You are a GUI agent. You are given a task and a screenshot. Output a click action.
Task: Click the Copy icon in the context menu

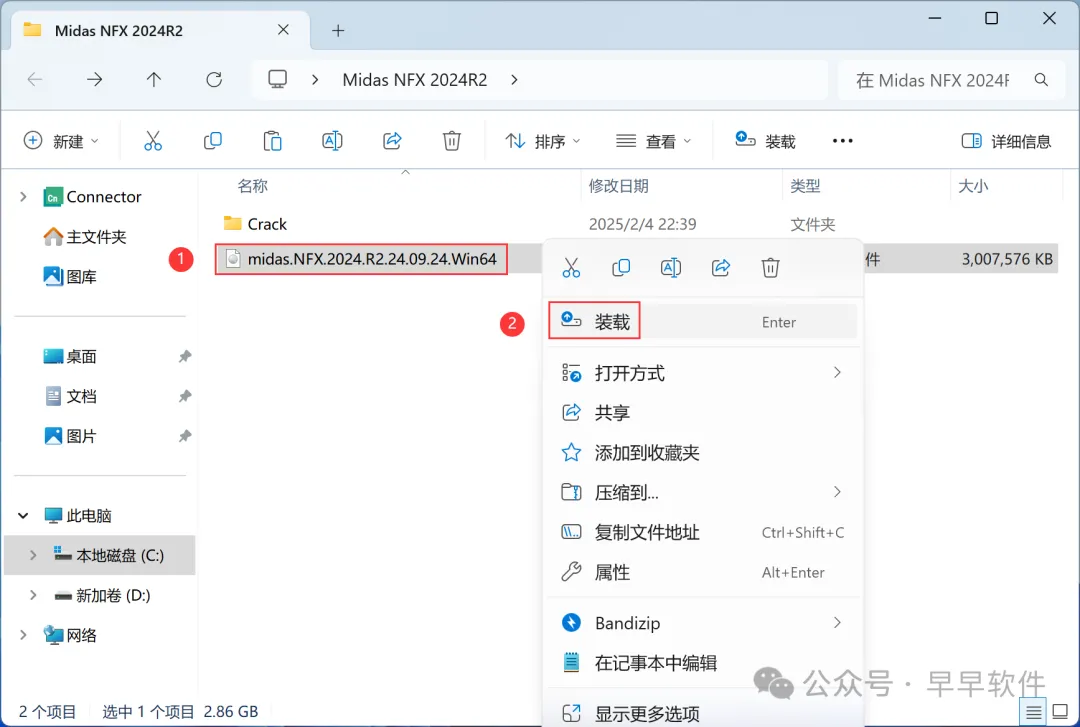tap(621, 267)
